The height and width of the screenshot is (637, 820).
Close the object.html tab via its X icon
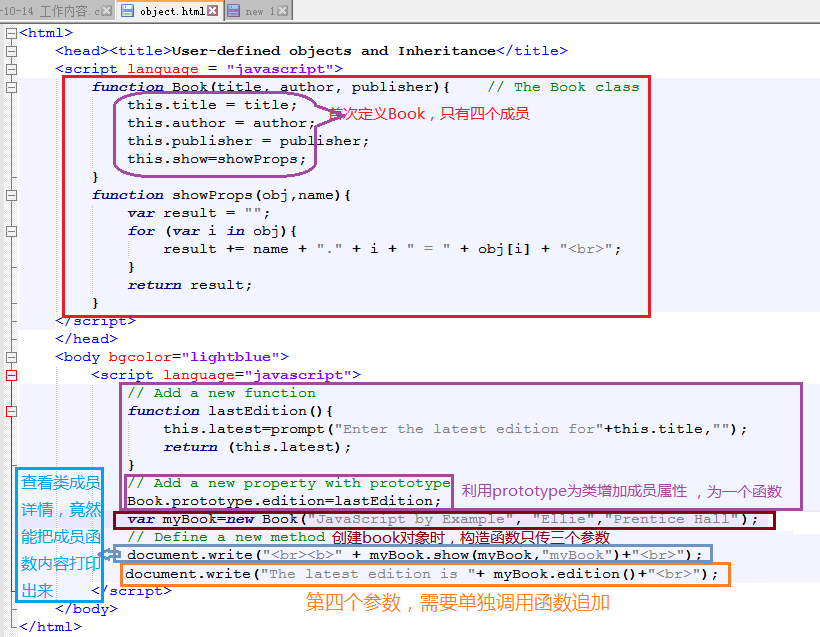(x=211, y=11)
